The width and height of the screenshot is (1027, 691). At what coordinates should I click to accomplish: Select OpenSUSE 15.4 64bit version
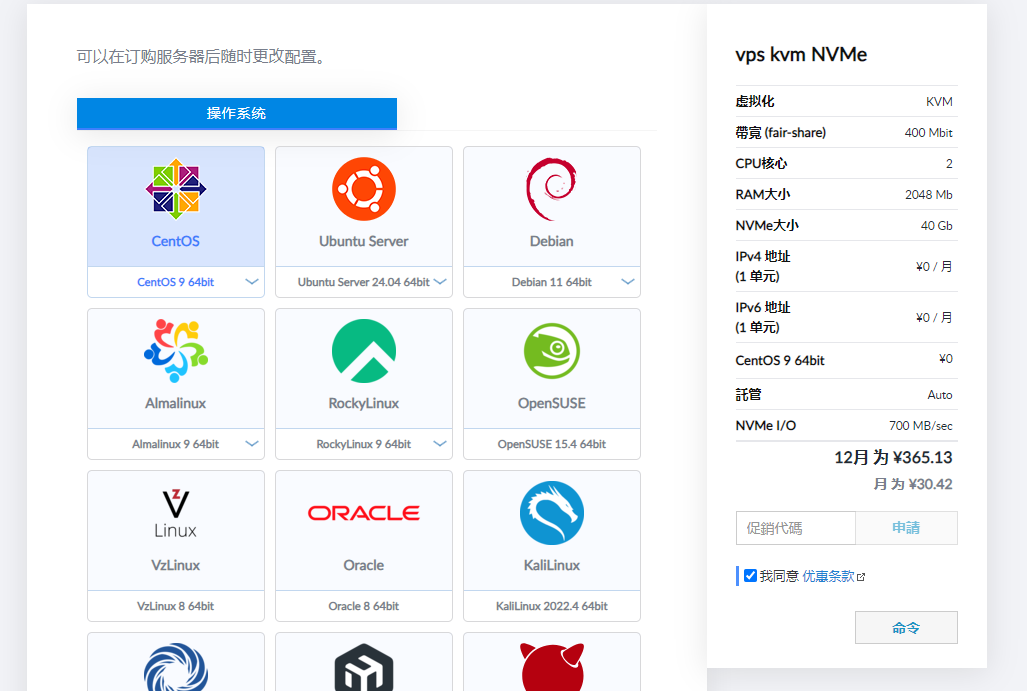coord(551,443)
